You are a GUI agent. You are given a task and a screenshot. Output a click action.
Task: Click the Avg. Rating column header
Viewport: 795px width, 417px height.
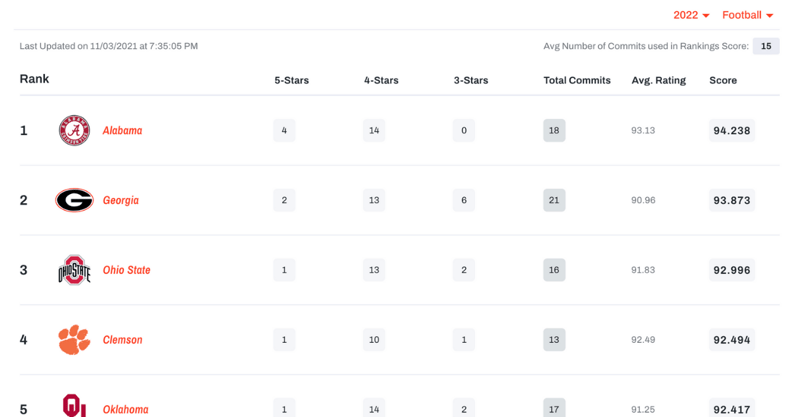659,80
